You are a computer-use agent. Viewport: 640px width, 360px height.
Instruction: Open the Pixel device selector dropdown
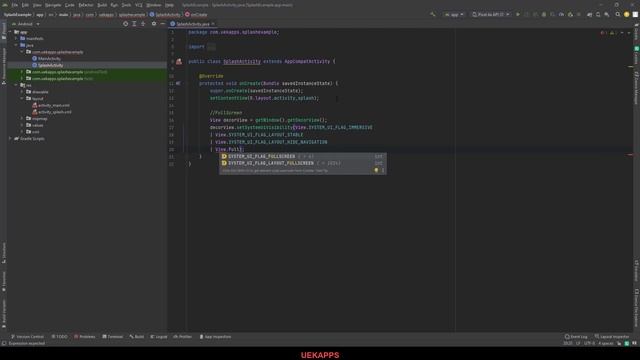pyautogui.click(x=491, y=14)
